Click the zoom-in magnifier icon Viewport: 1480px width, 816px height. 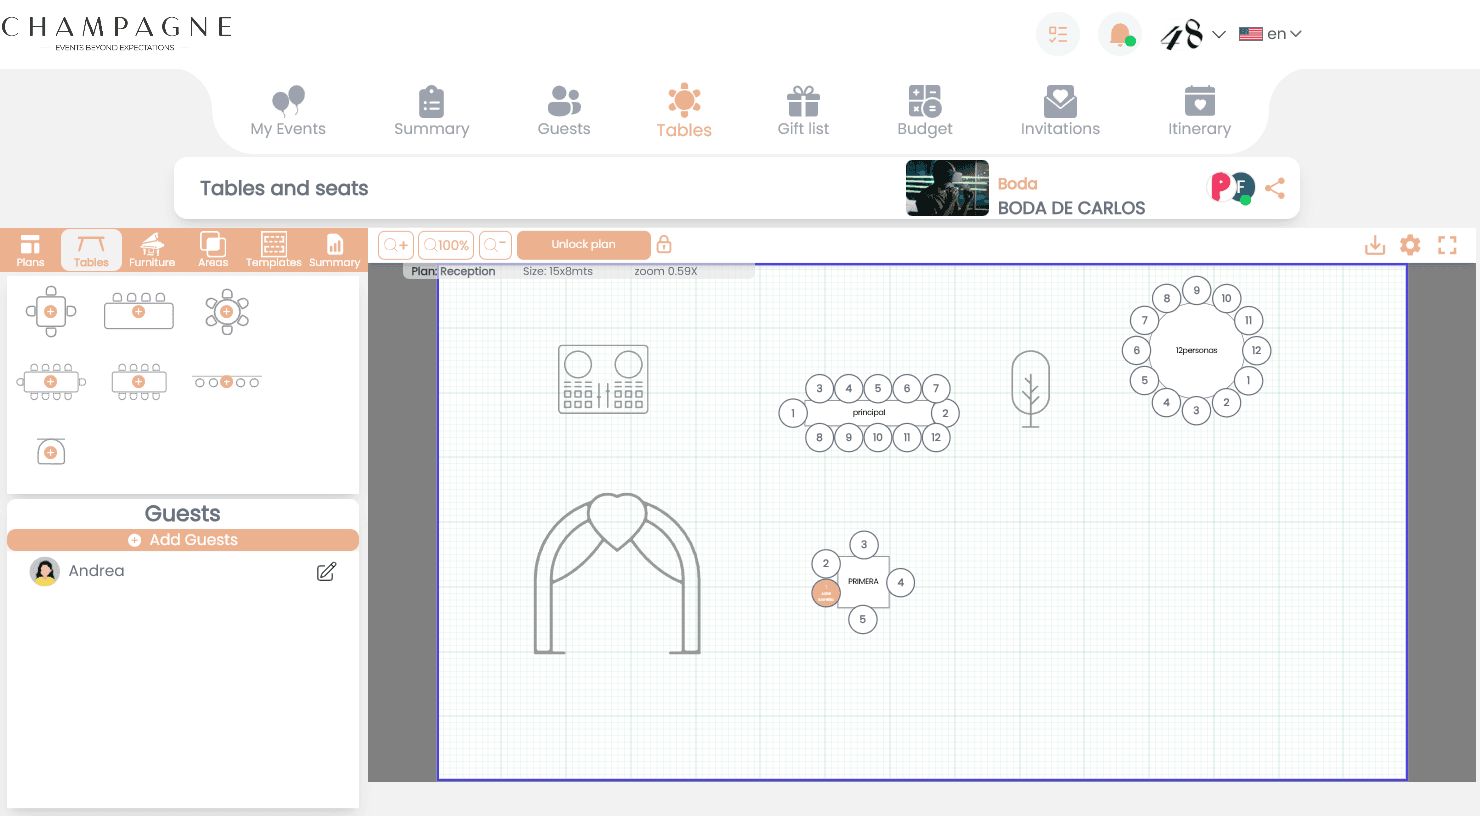click(395, 244)
